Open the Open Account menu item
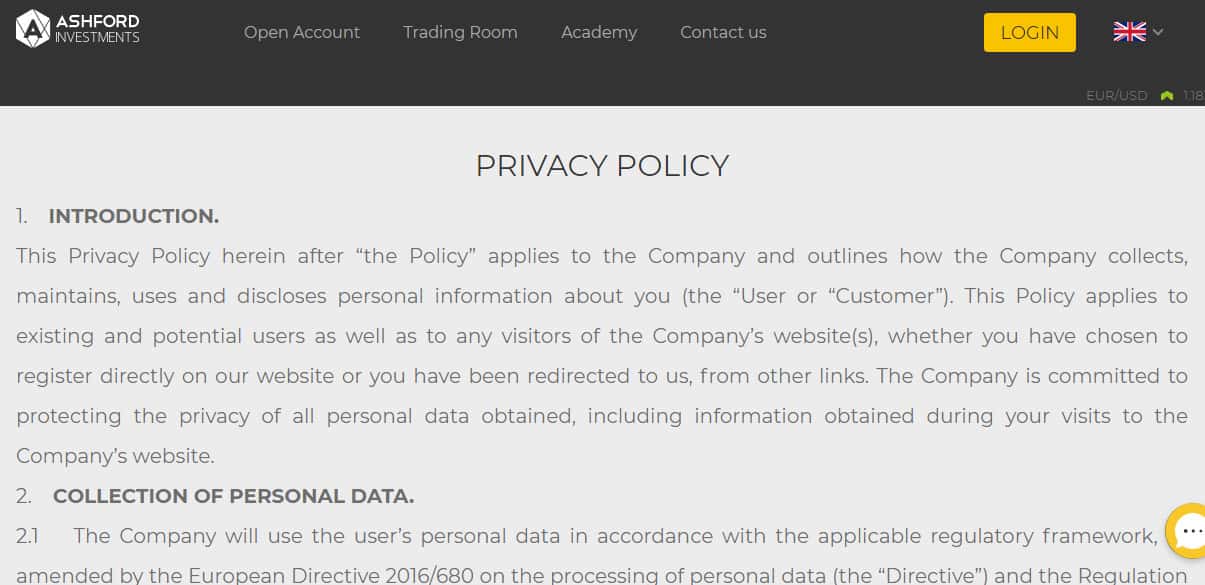This screenshot has width=1205, height=585. [x=301, y=32]
